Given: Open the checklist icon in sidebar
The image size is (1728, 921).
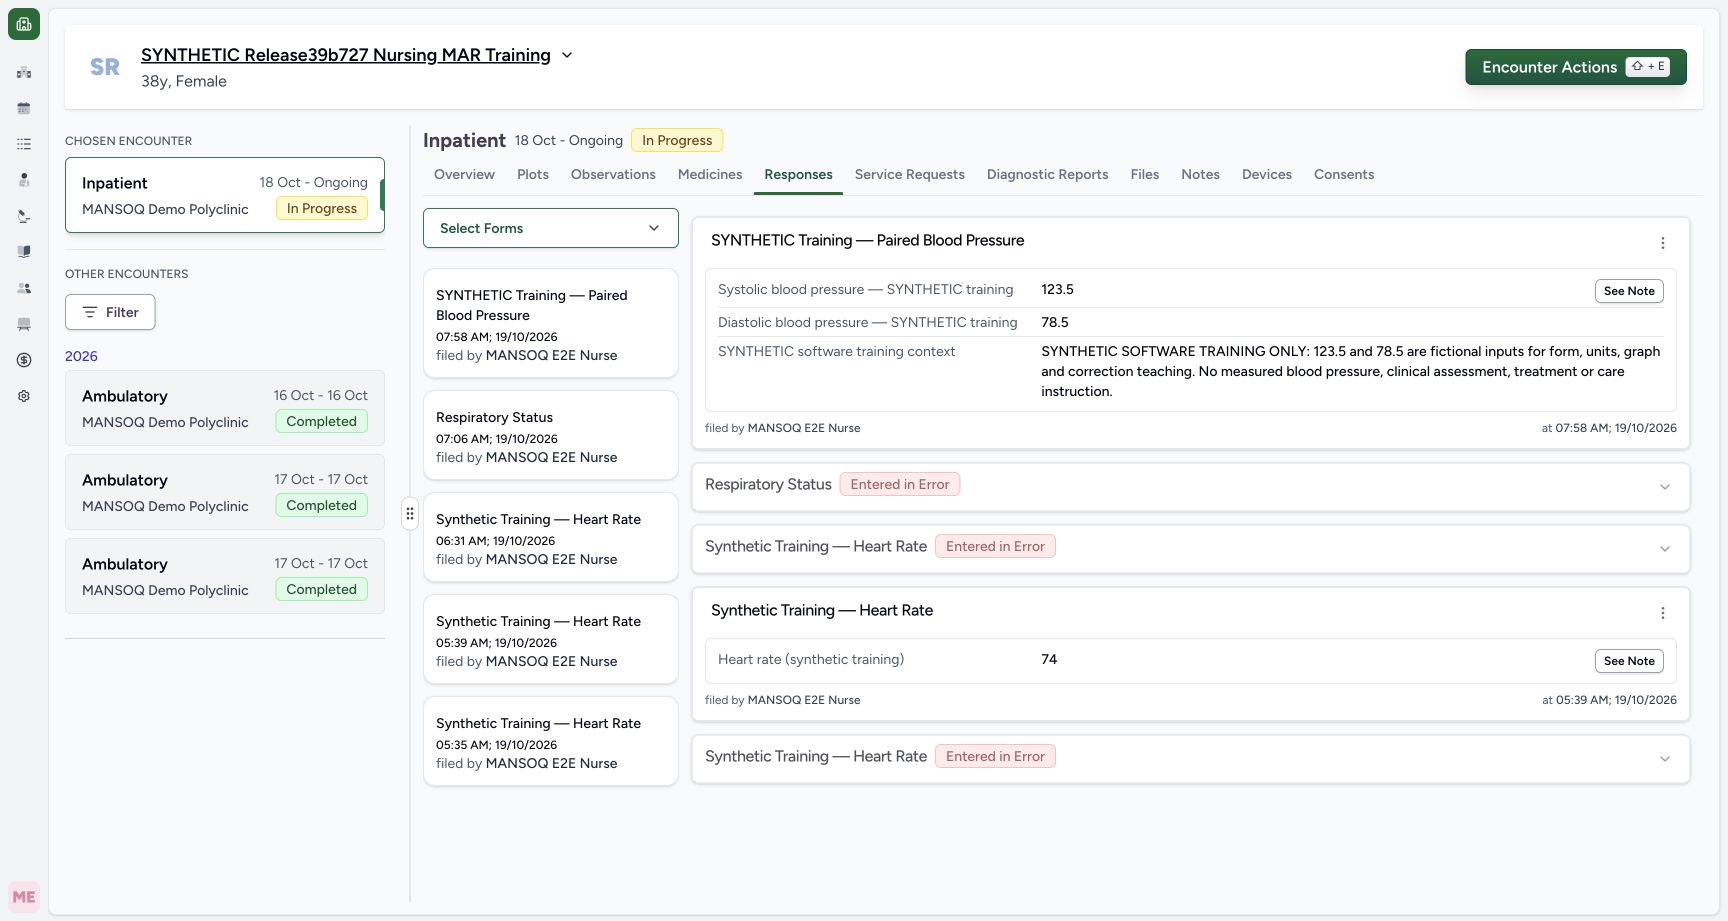Looking at the screenshot, I should point(24,144).
